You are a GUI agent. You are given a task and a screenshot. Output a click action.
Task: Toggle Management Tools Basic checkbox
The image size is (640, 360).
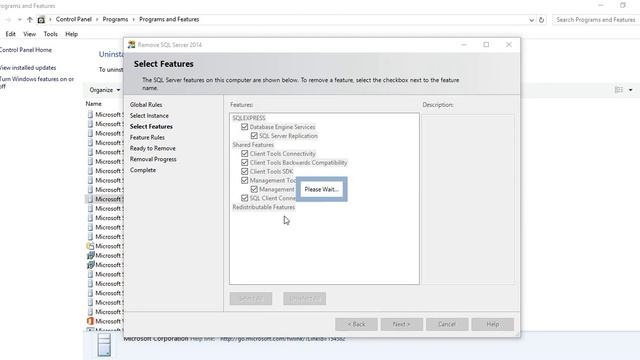[x=244, y=180]
